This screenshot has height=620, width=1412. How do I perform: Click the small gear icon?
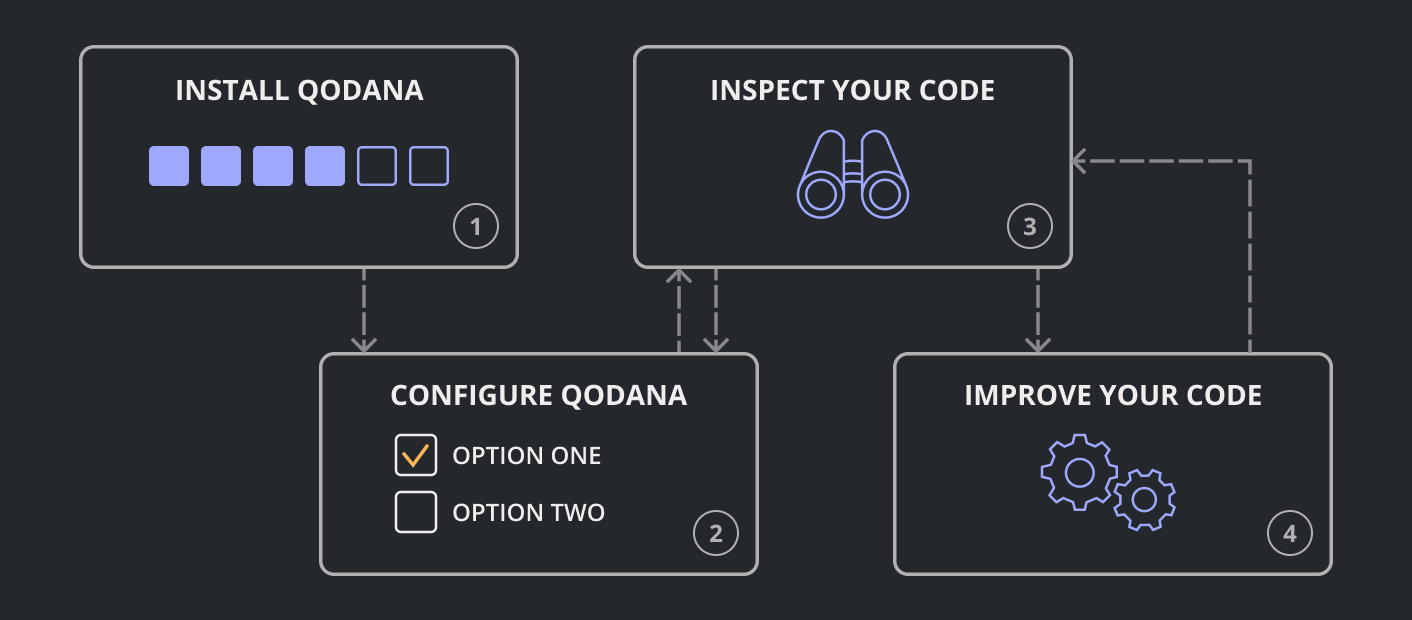coord(1144,498)
